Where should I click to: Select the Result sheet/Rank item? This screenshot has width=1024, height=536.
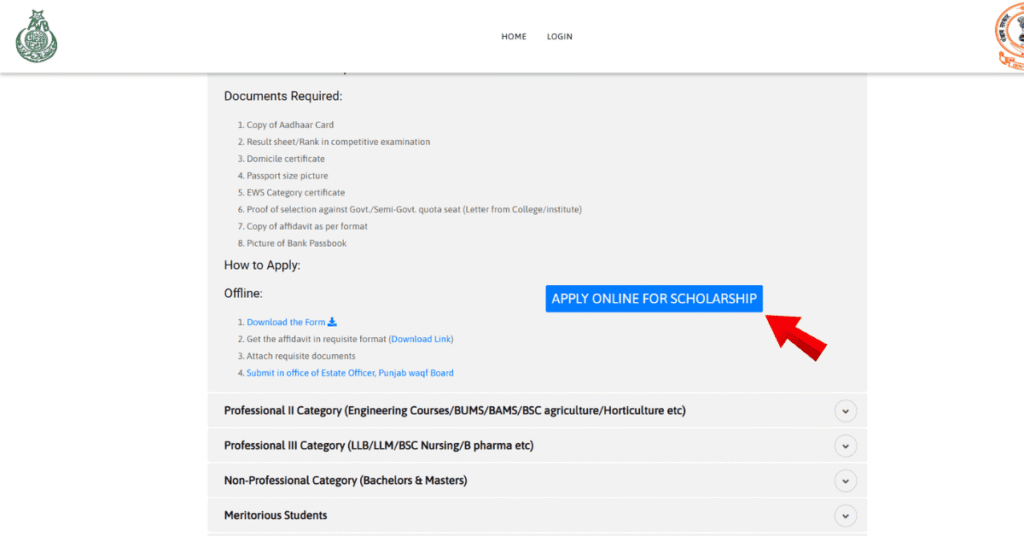(x=338, y=142)
